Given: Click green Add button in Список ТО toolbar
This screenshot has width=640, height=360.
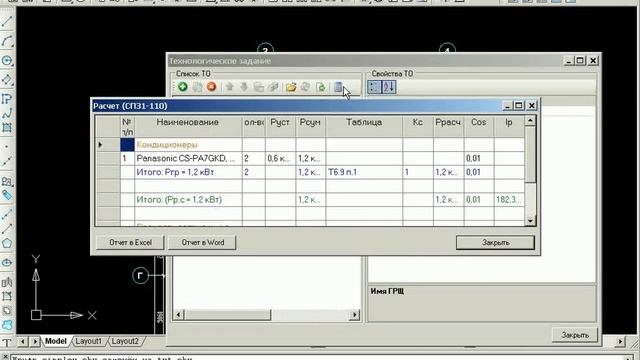Looking at the screenshot, I should point(182,87).
